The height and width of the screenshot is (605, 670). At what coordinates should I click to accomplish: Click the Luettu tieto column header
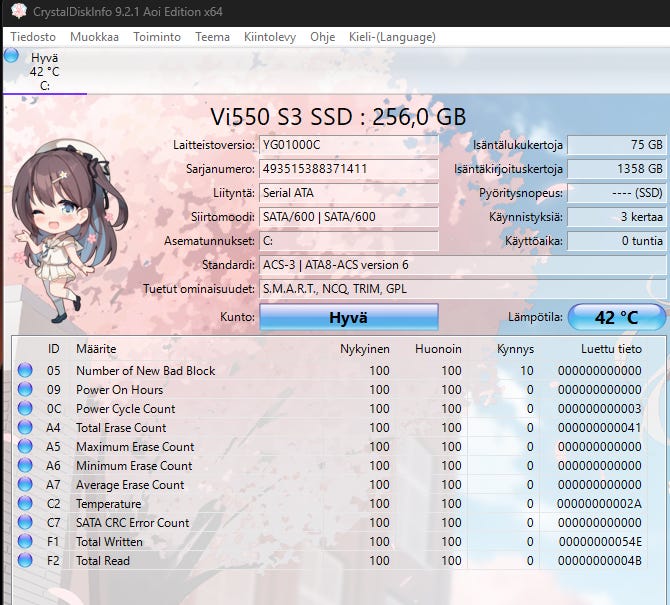tap(611, 349)
